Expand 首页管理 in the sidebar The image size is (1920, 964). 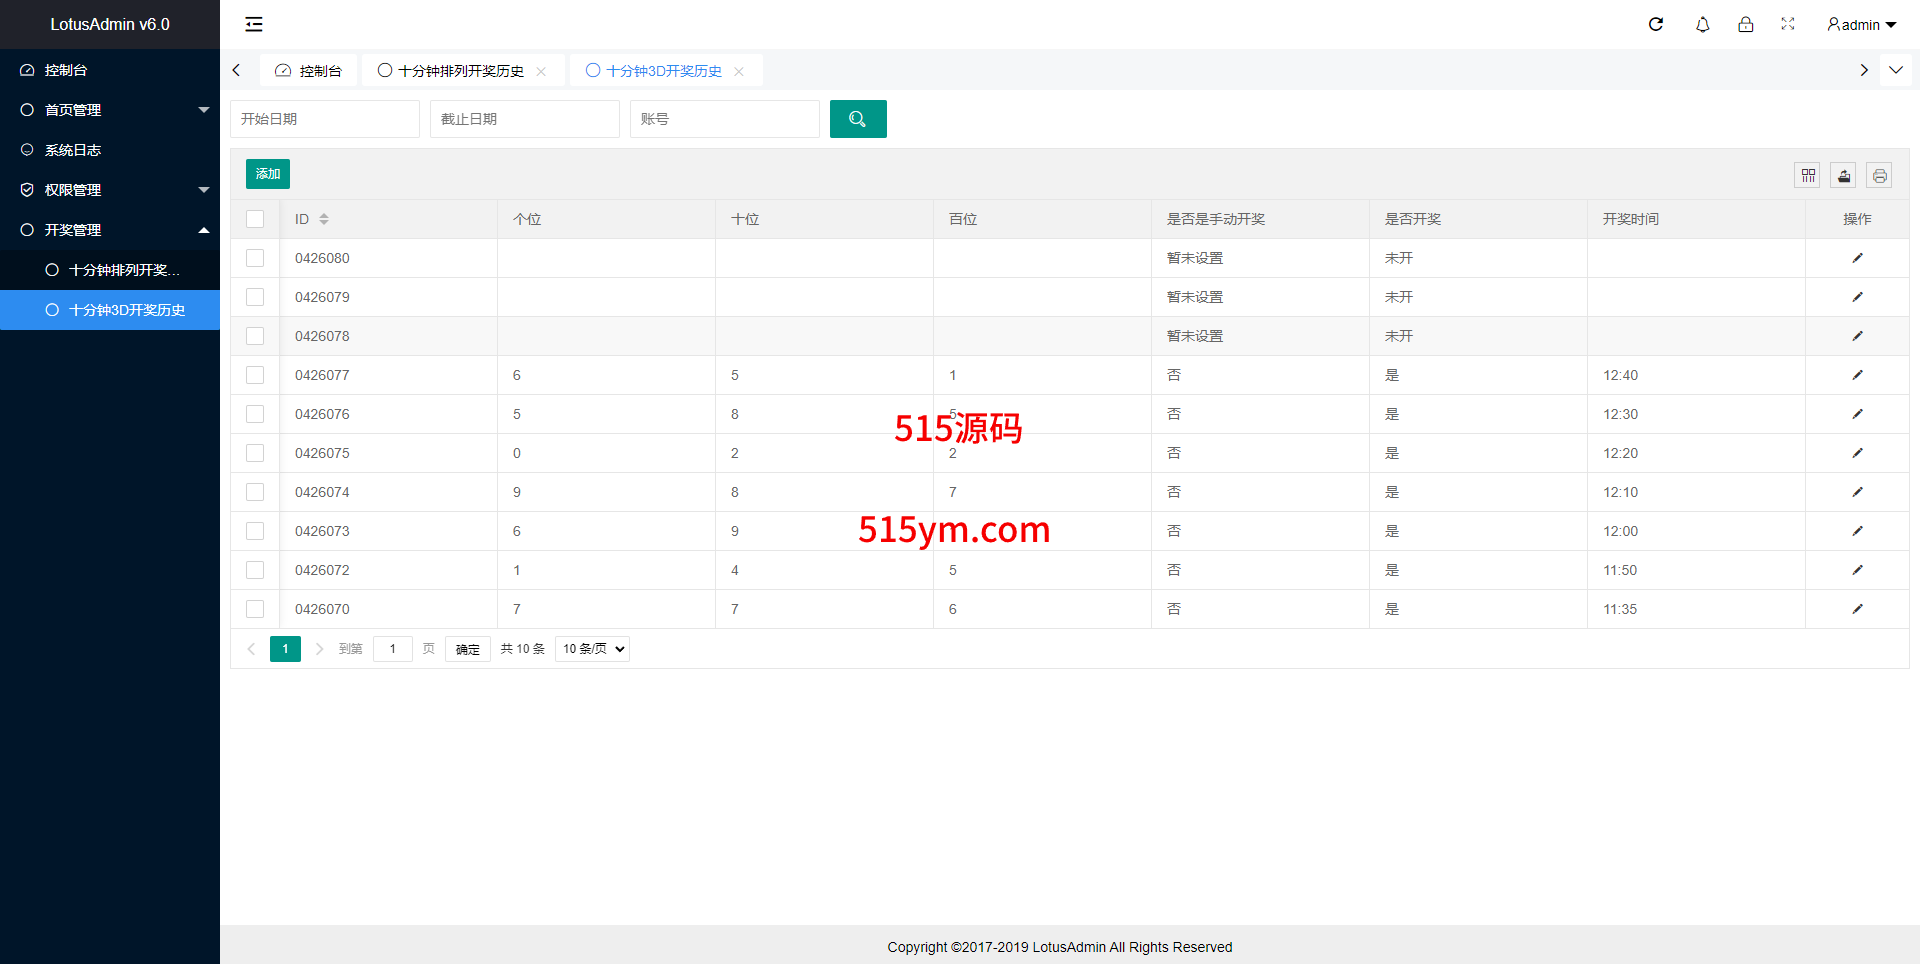pyautogui.click(x=110, y=110)
